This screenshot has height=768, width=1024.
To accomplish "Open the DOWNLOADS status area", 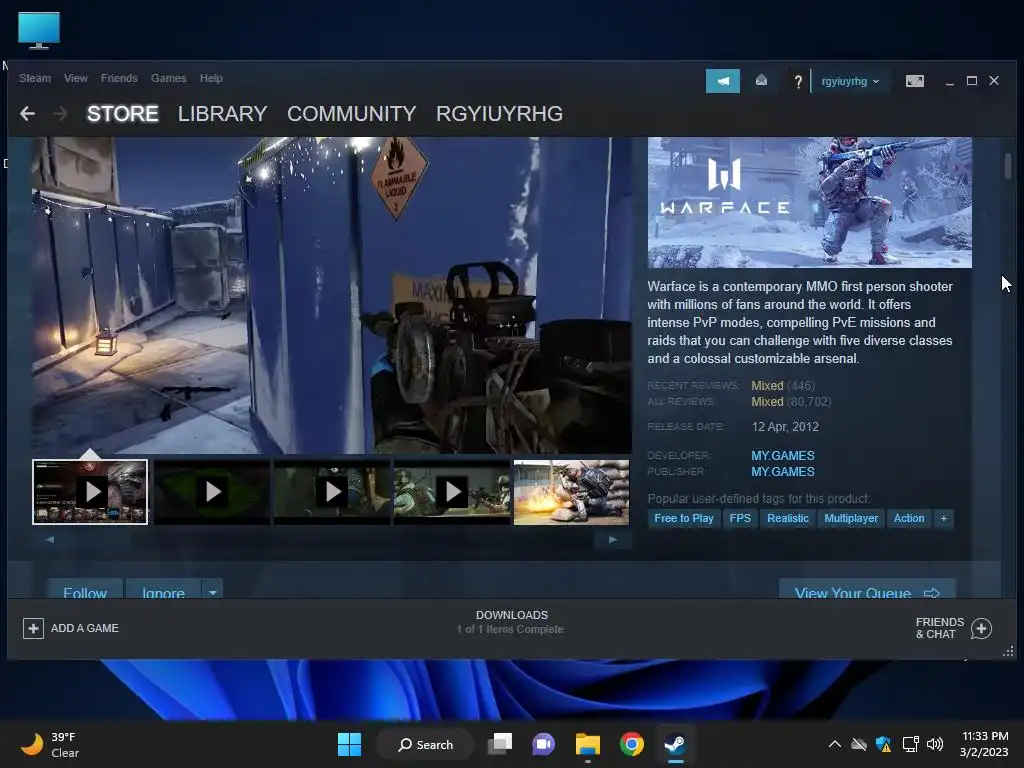I will (511, 622).
